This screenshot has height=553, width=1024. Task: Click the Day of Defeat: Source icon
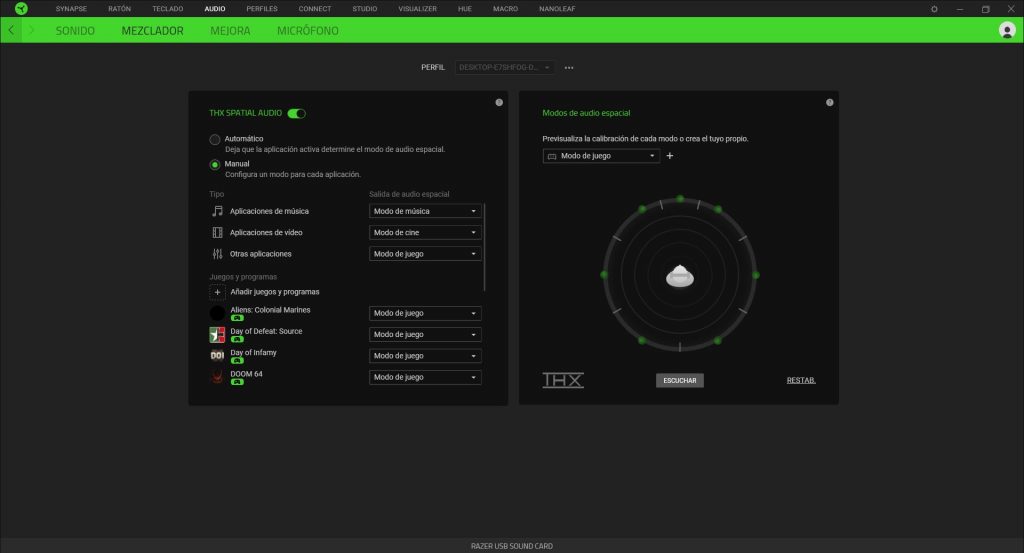point(217,335)
